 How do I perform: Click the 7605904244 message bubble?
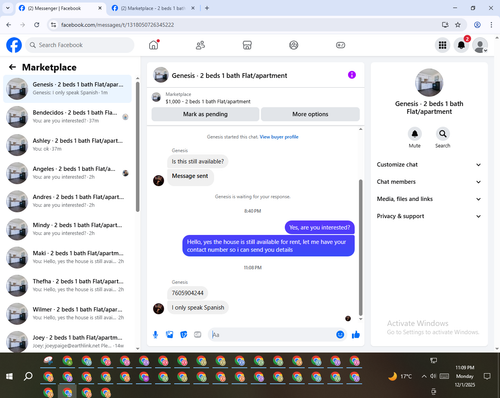[188, 293]
